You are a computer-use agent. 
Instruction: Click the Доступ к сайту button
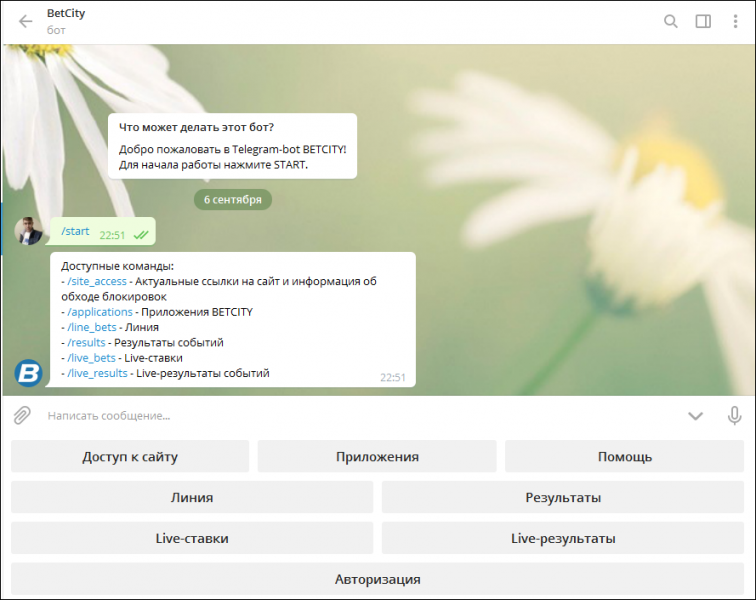[130, 456]
